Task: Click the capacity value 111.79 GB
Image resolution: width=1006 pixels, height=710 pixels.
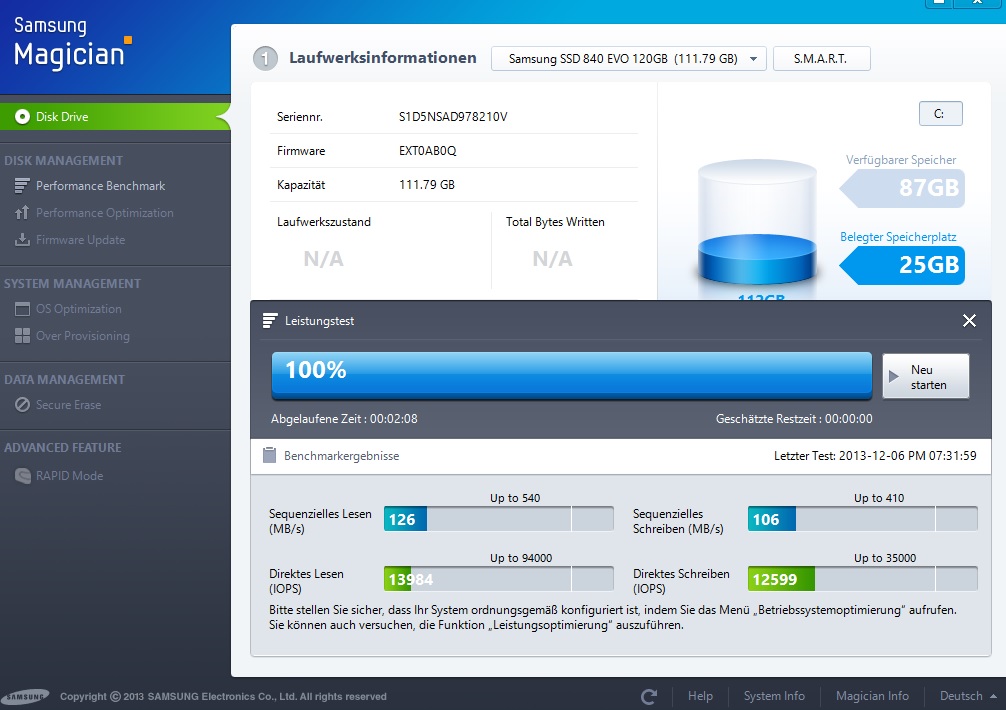Action: pos(427,185)
